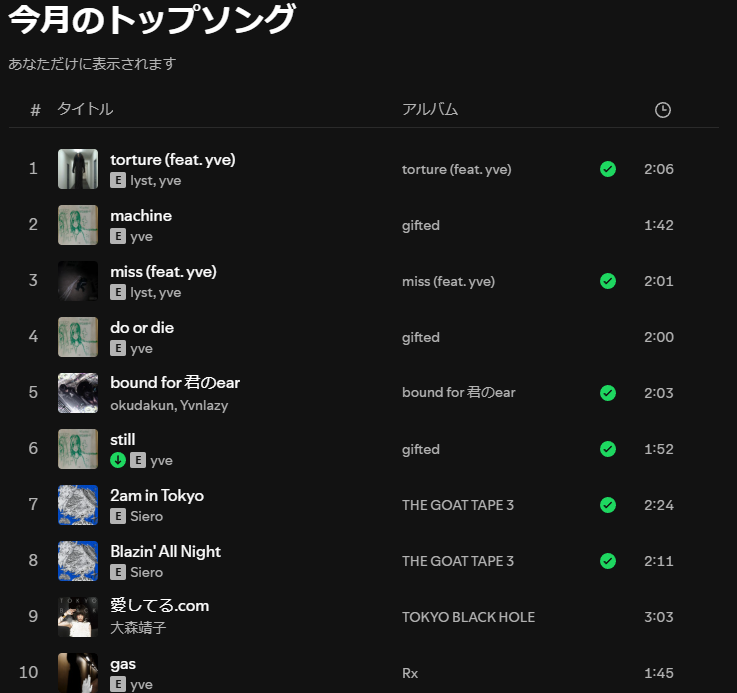Click explicit E badge under miss (feat. yve)
This screenshot has width=737, height=693.
click(118, 292)
